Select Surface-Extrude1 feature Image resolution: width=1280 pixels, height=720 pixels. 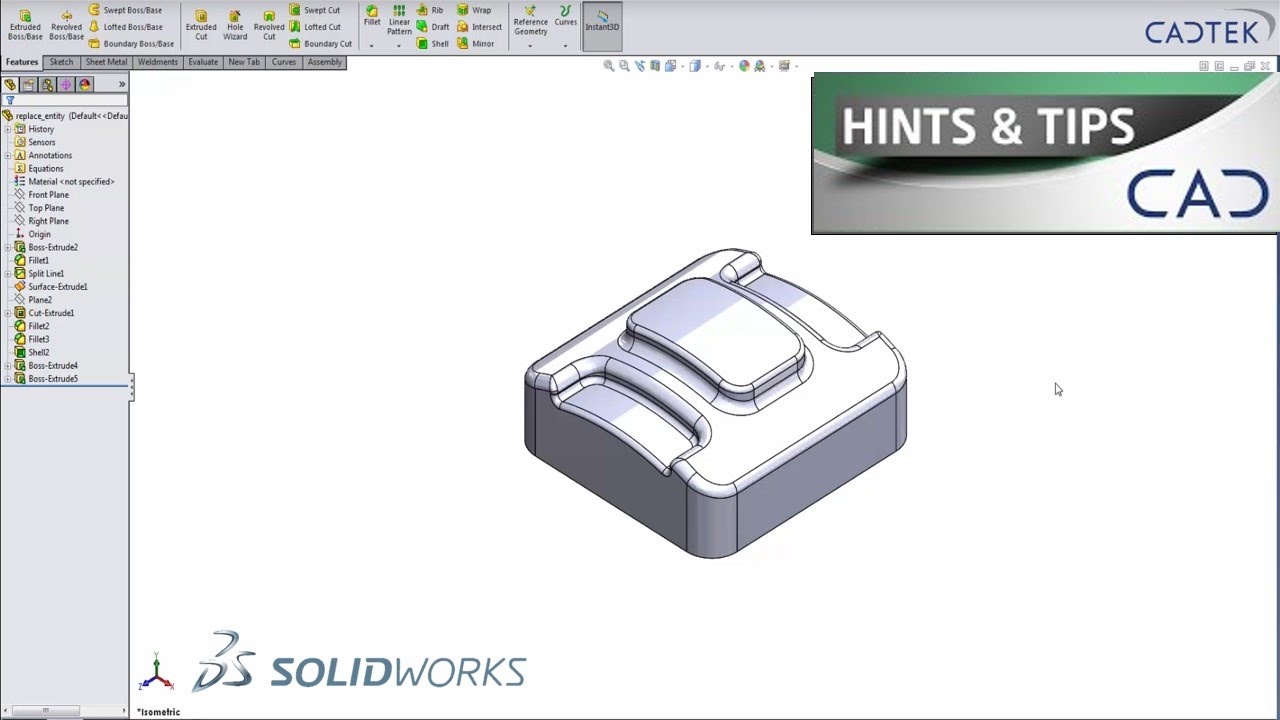pyautogui.click(x=51, y=287)
